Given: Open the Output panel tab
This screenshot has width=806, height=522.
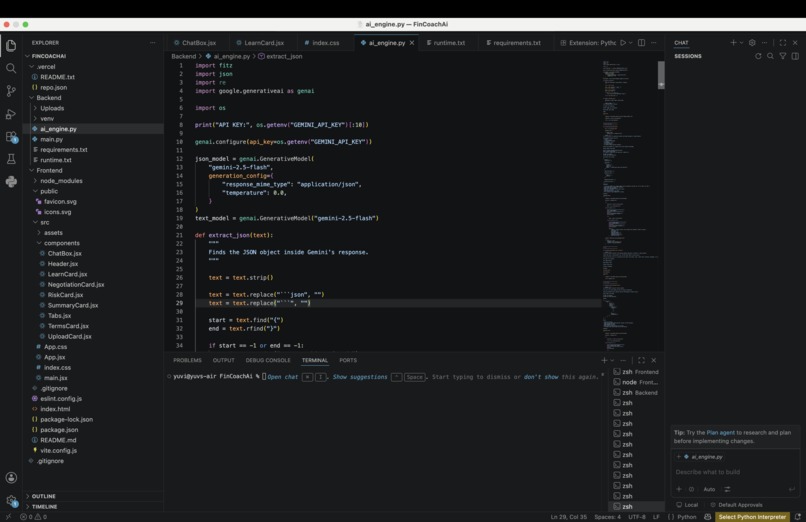Looking at the screenshot, I should pyautogui.click(x=224, y=360).
